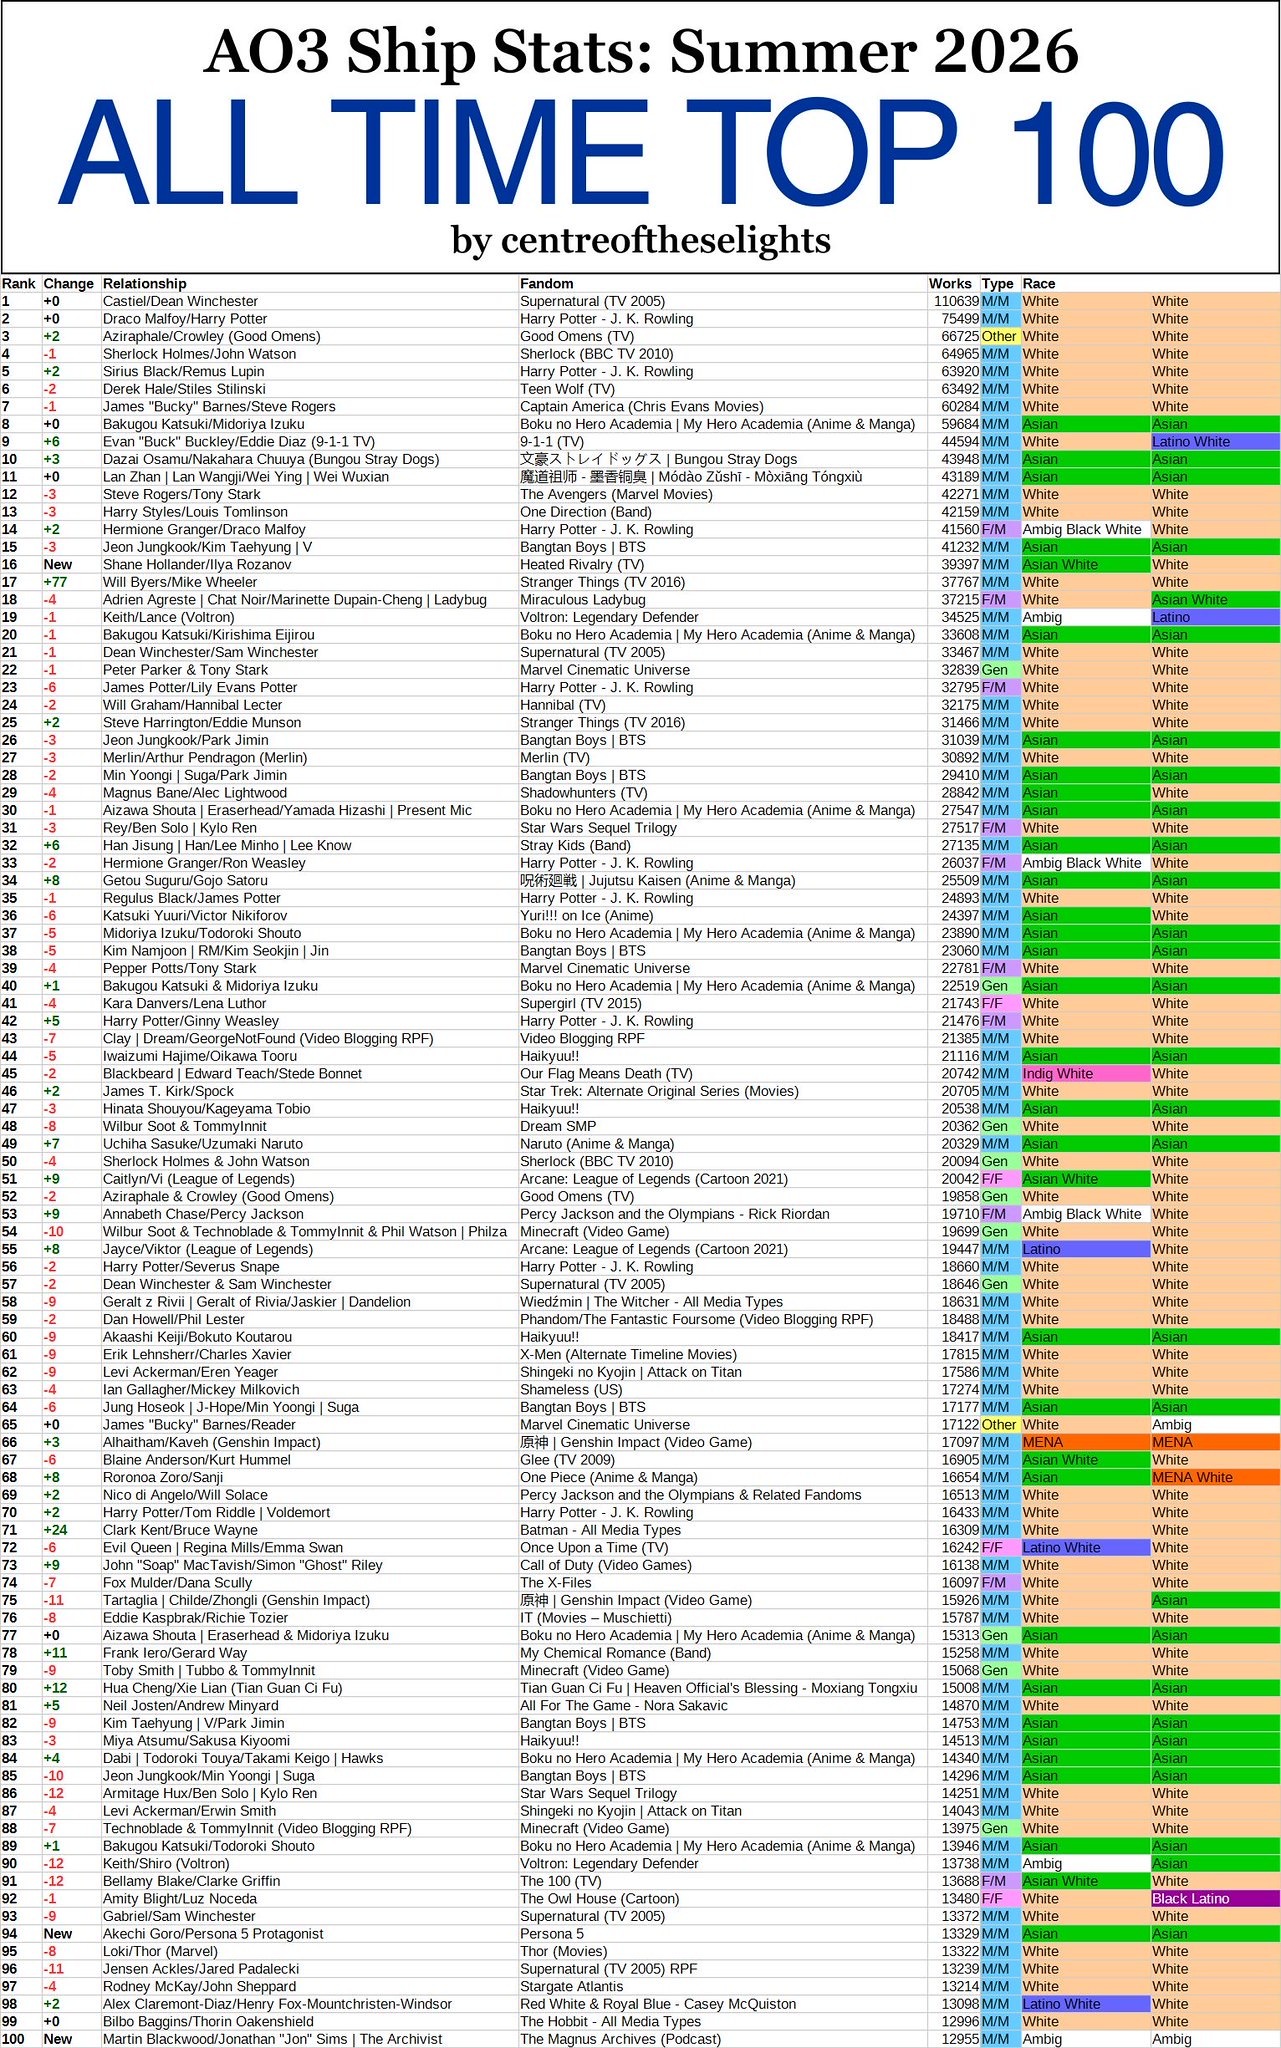Click the works count "110639"
The image size is (1281, 2048).
point(956,301)
